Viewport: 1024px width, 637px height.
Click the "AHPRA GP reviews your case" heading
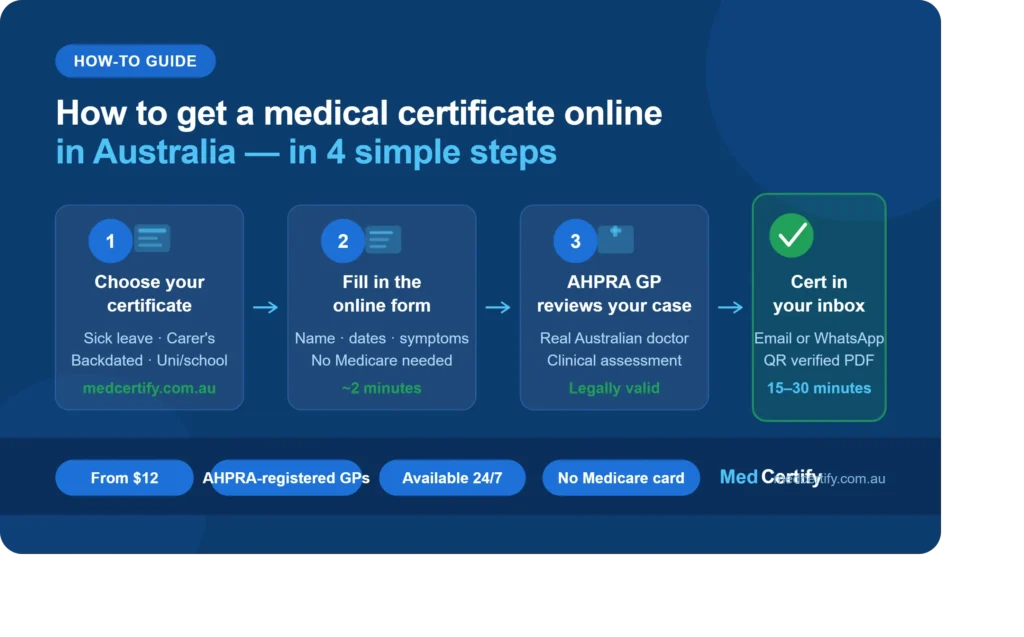[614, 293]
